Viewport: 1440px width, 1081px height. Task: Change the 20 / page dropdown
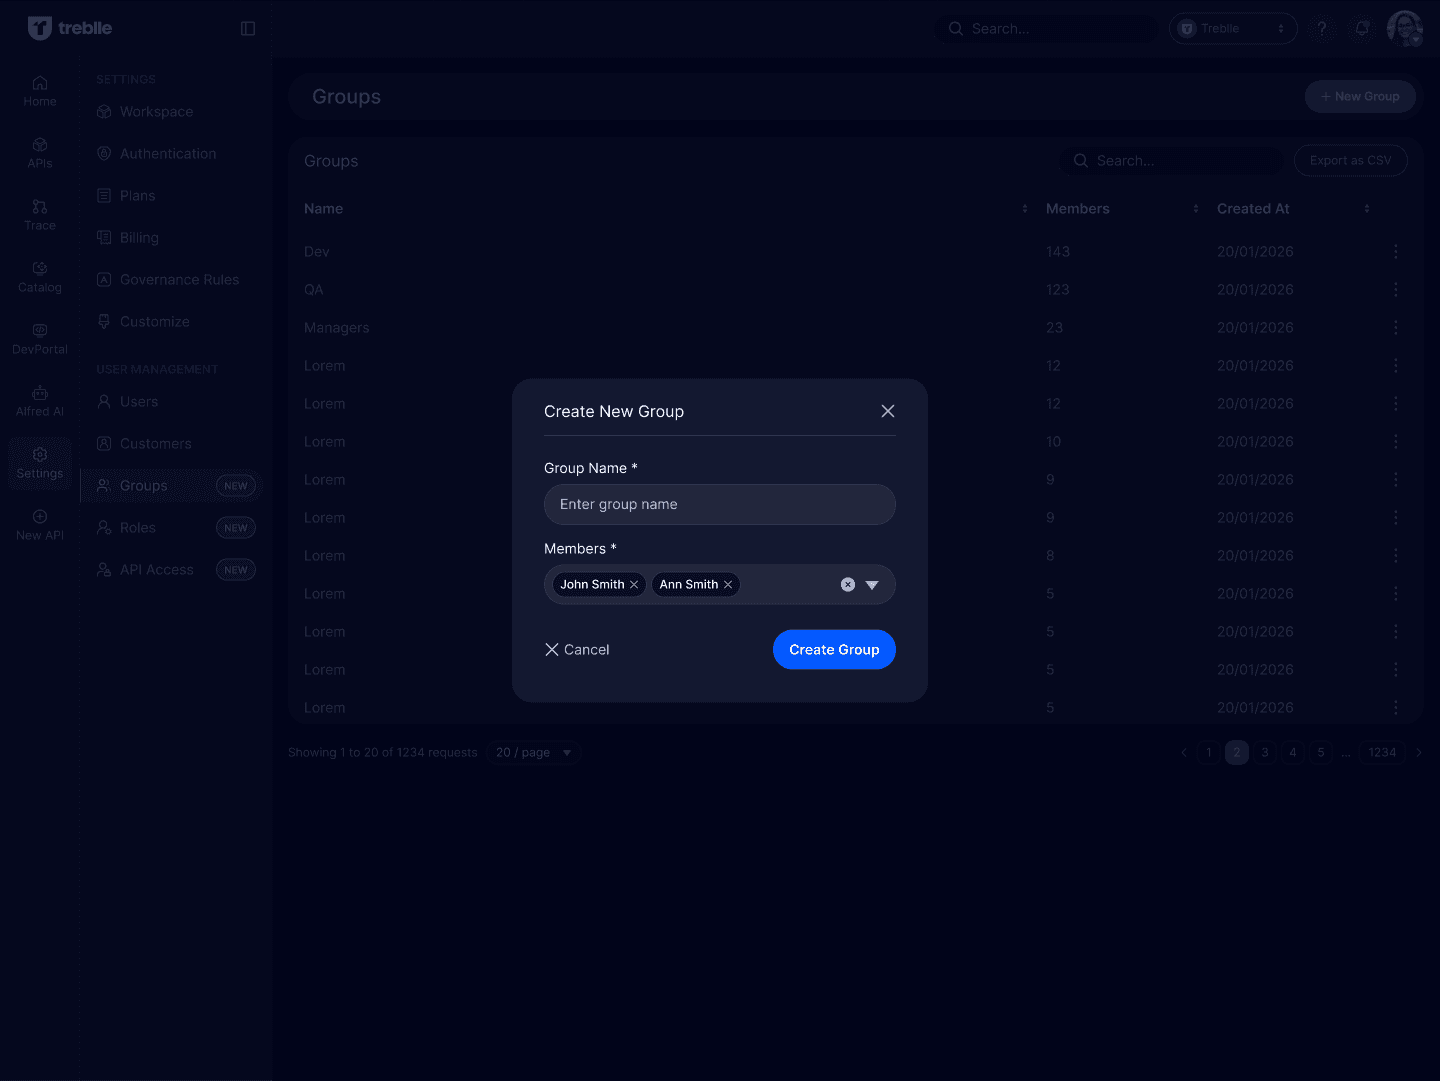click(534, 753)
